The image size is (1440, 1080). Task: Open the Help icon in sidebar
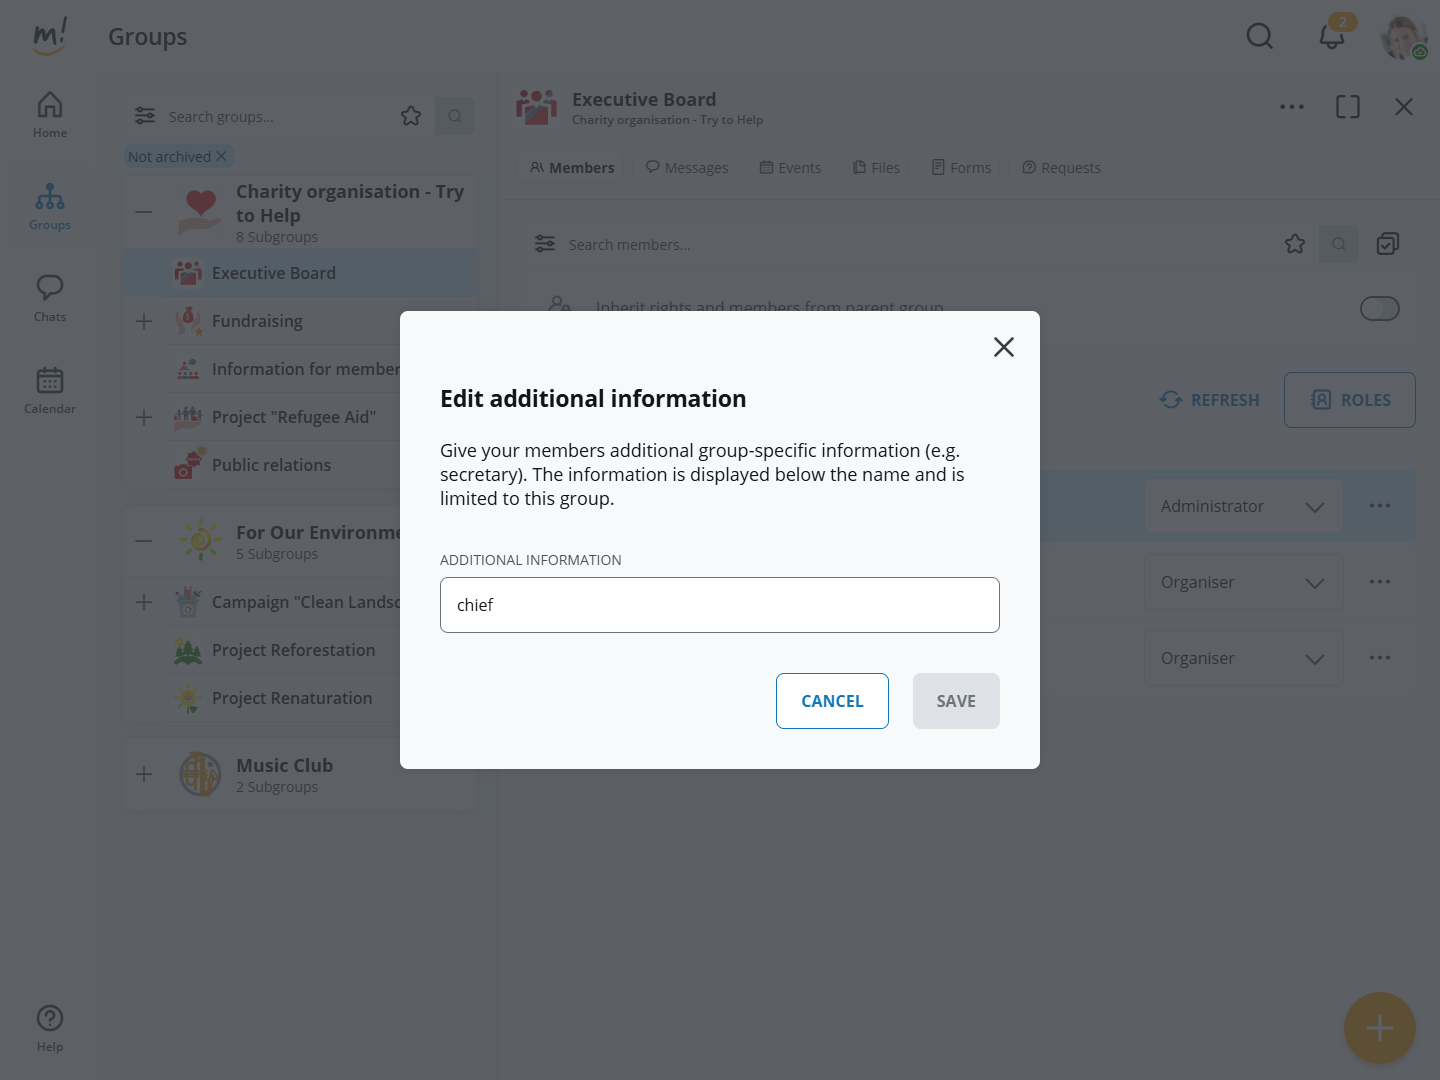[50, 1029]
